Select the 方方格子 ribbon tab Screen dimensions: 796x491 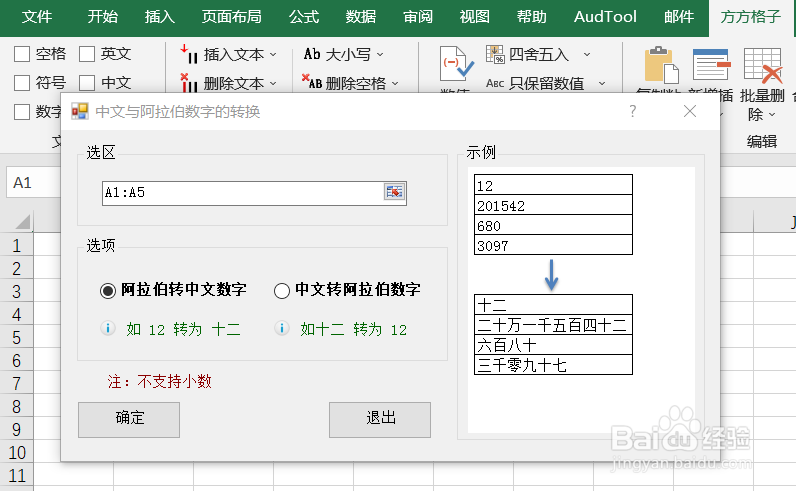(x=750, y=17)
